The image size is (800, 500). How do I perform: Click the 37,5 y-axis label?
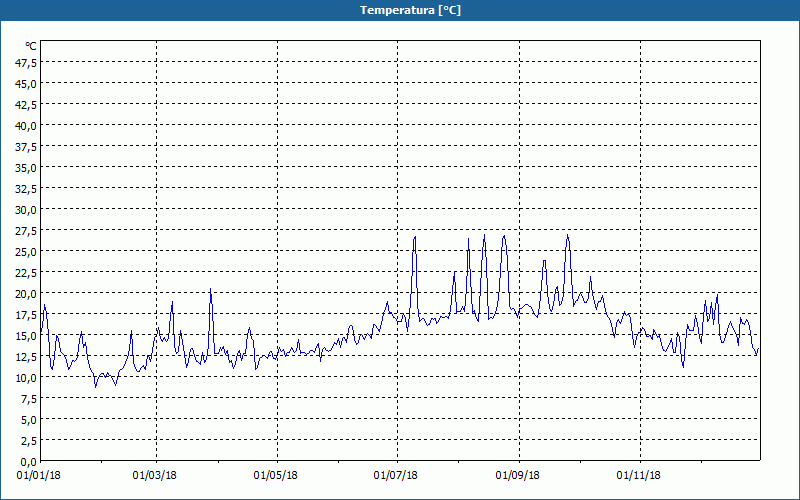(x=27, y=147)
